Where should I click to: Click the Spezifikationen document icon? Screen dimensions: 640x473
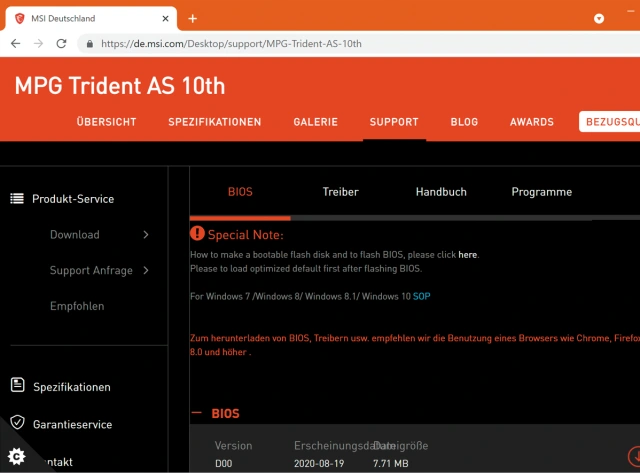coord(17,386)
